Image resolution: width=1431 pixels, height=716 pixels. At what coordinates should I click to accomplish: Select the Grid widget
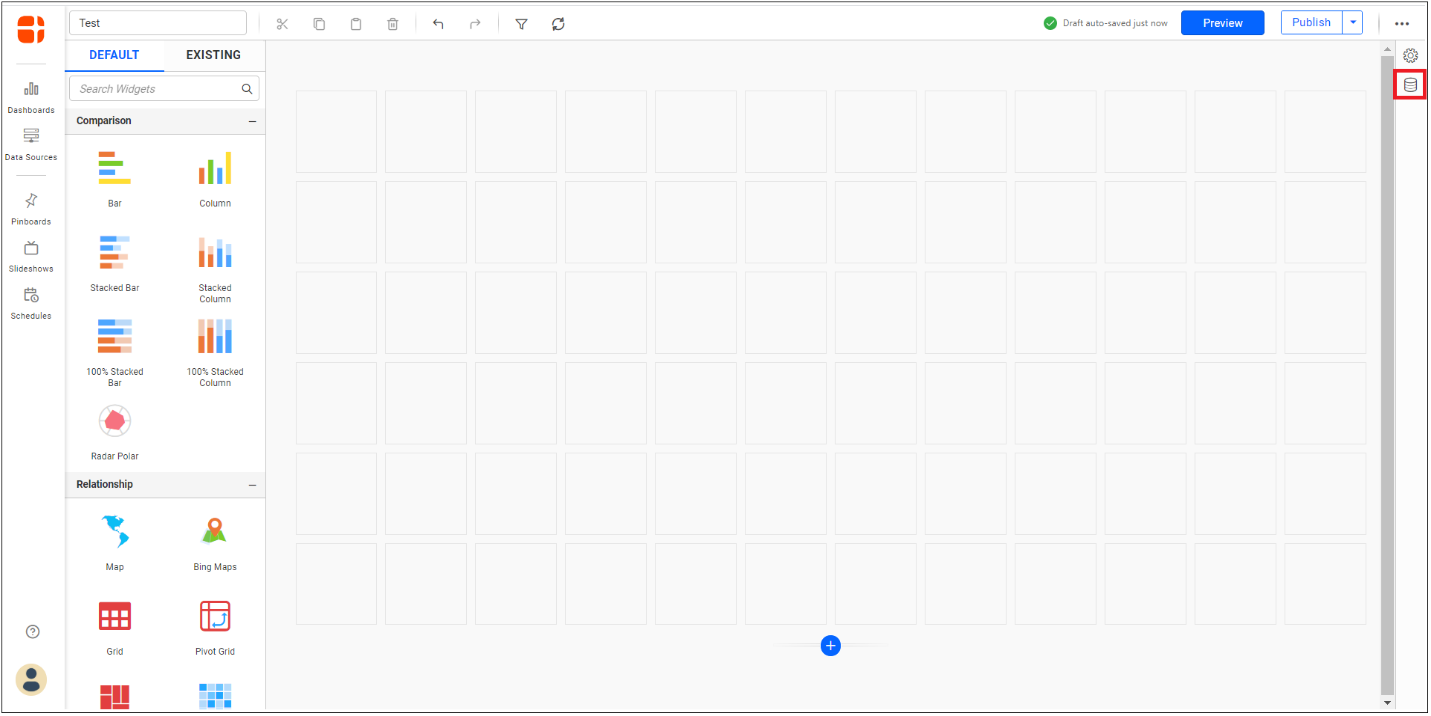pos(115,627)
